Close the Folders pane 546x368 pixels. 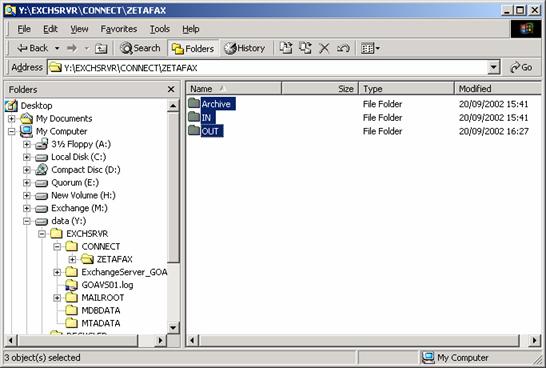[171, 89]
